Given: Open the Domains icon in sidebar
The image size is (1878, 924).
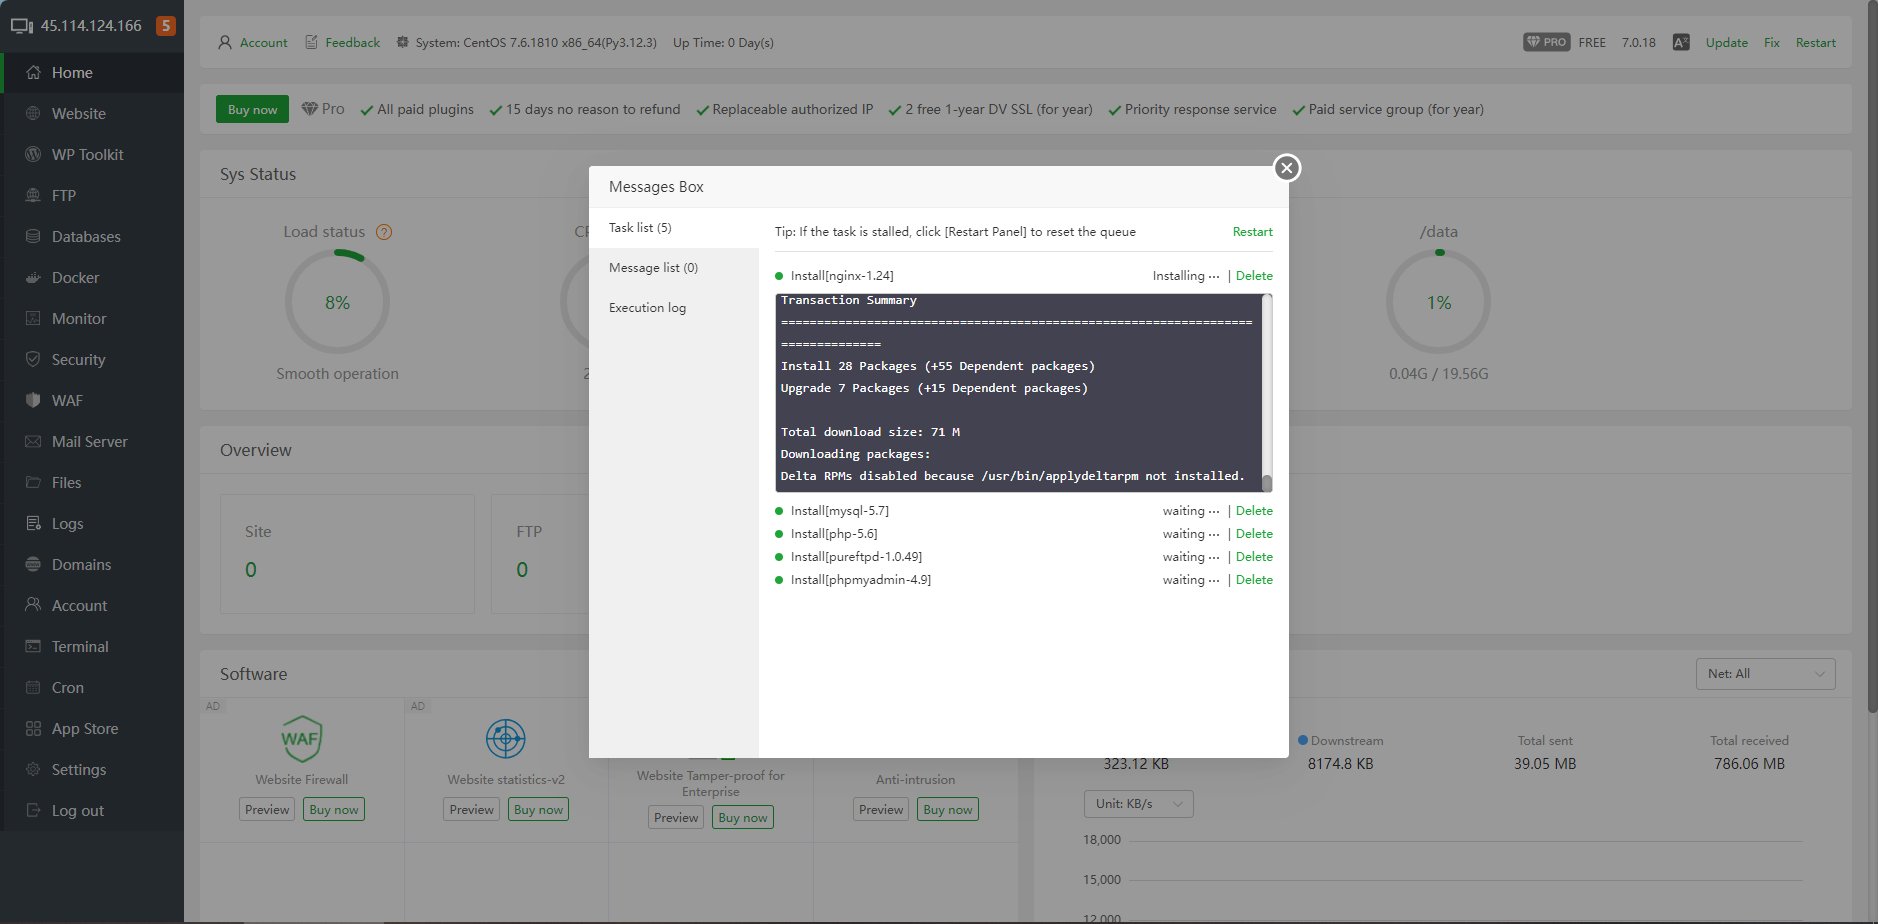Looking at the screenshot, I should click(33, 564).
